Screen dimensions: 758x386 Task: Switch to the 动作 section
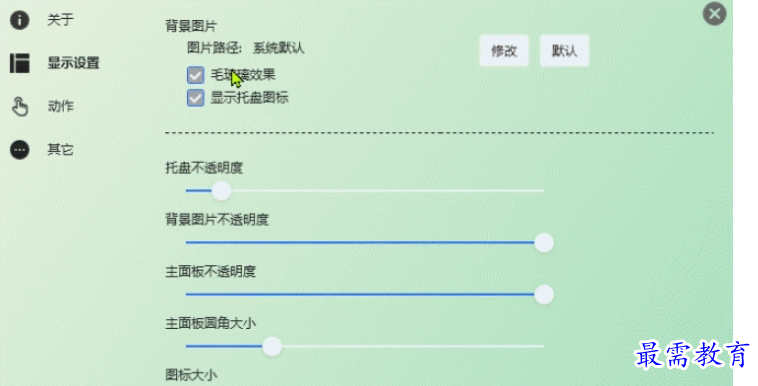coord(60,106)
